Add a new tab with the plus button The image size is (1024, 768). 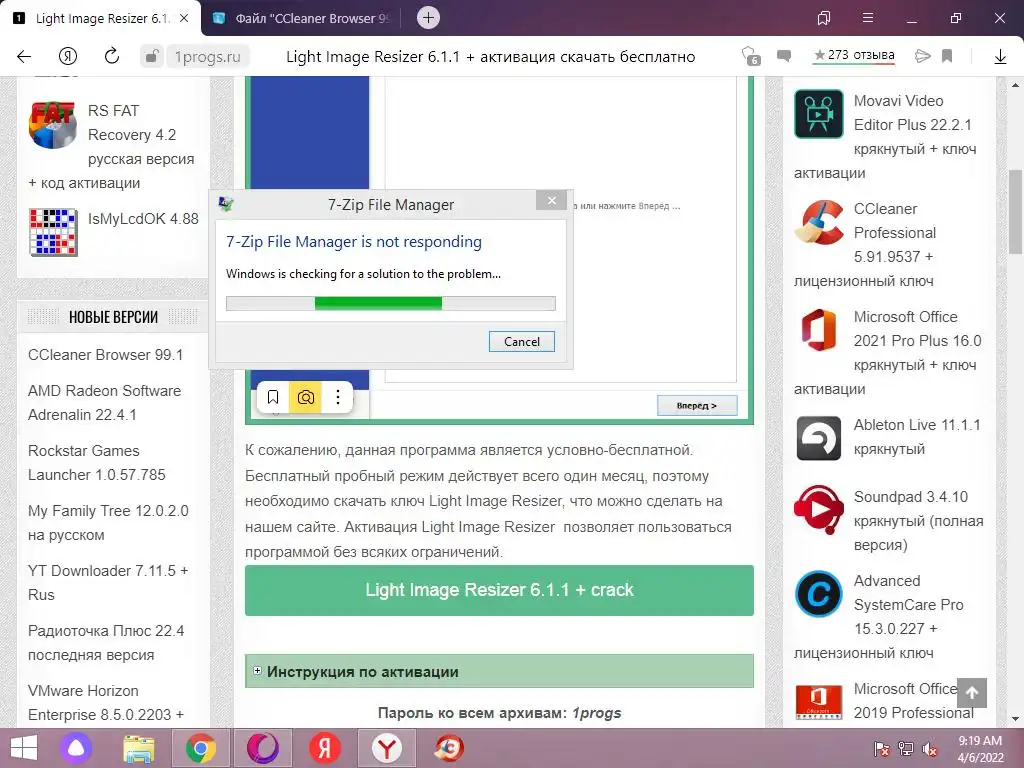428,18
